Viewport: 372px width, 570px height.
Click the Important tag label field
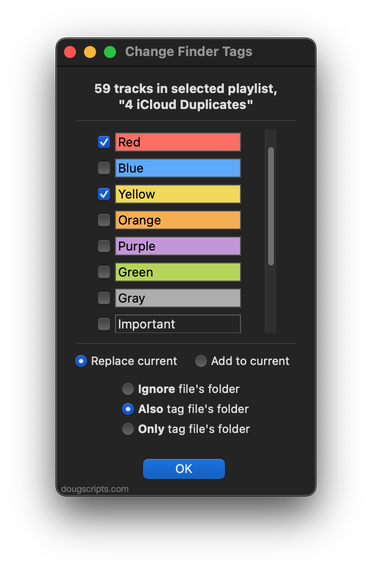pyautogui.click(x=178, y=324)
